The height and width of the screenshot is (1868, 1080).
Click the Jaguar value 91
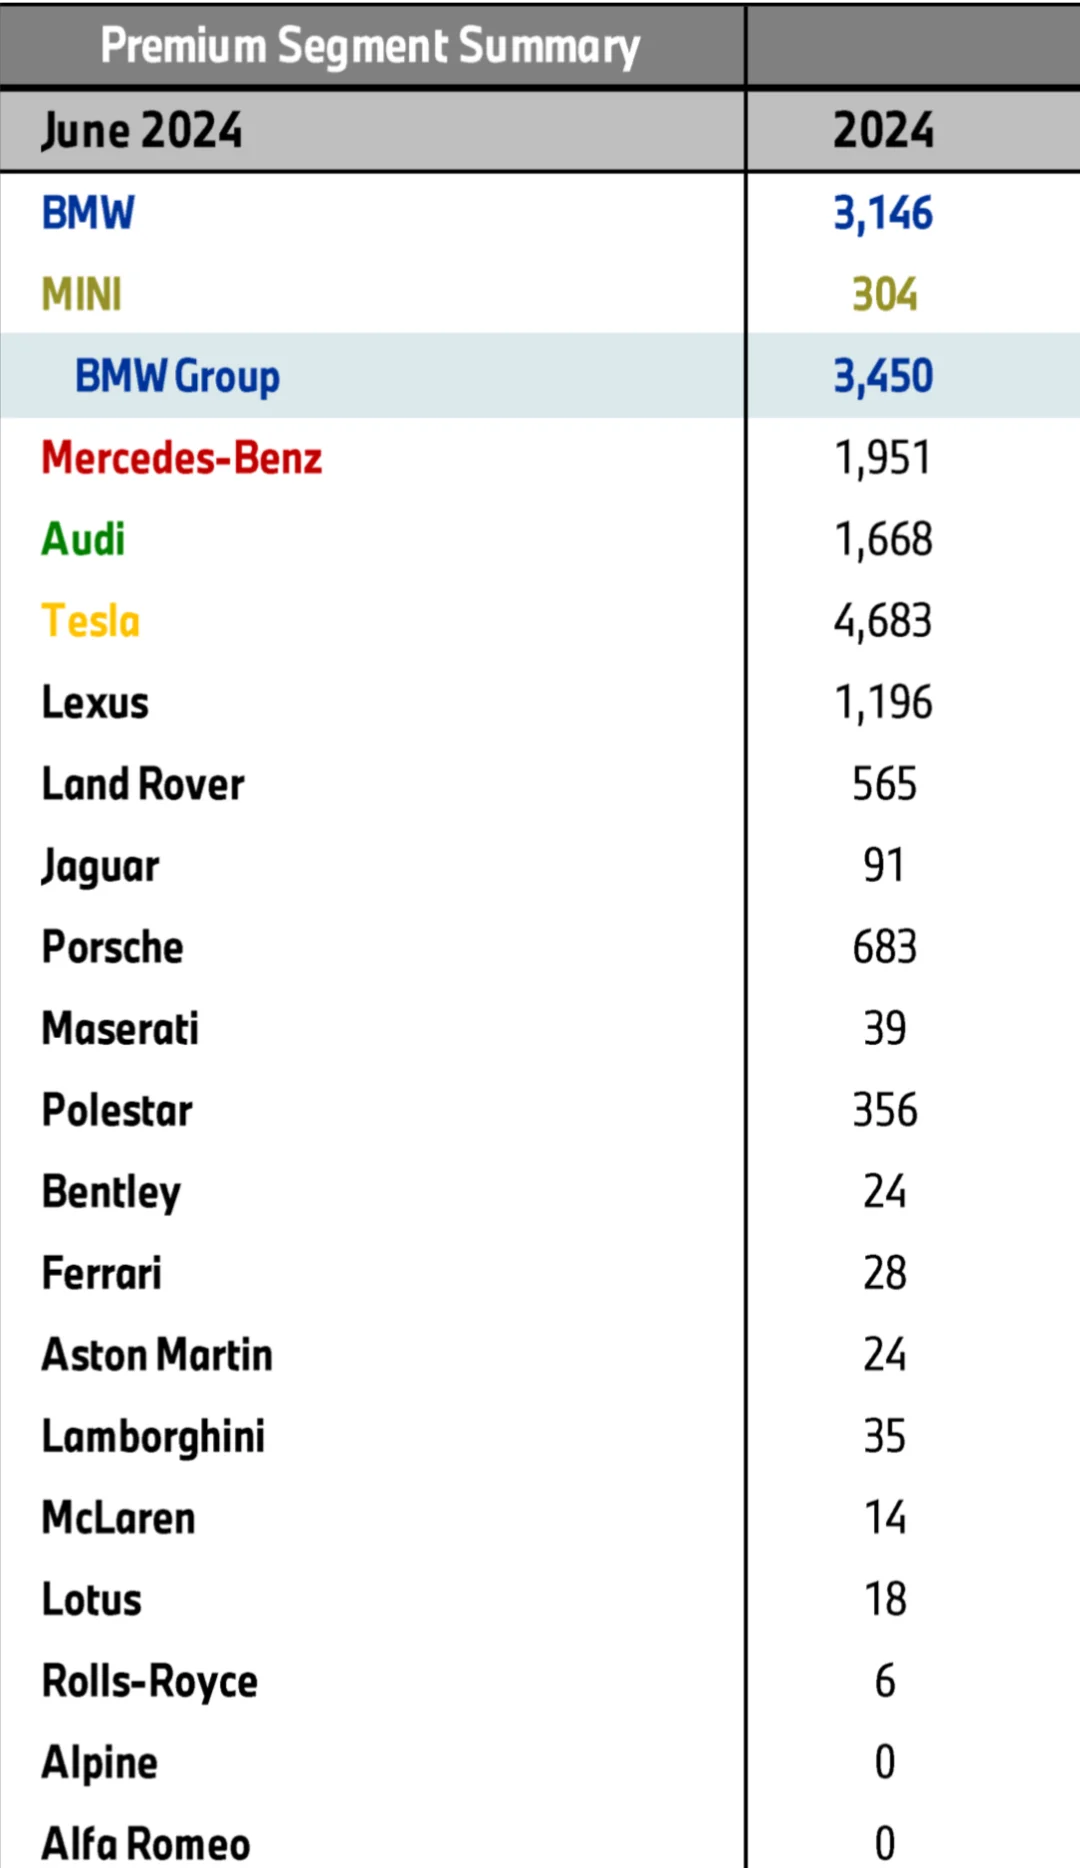click(x=884, y=866)
